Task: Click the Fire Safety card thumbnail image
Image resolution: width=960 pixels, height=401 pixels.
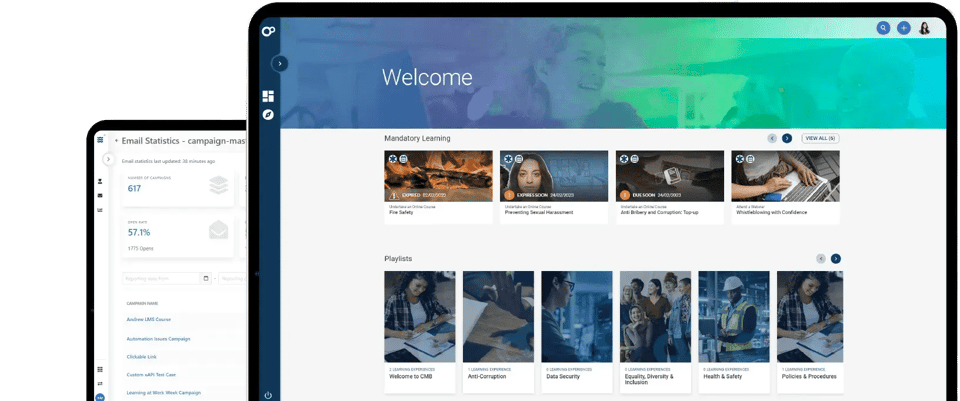Action: [x=438, y=176]
